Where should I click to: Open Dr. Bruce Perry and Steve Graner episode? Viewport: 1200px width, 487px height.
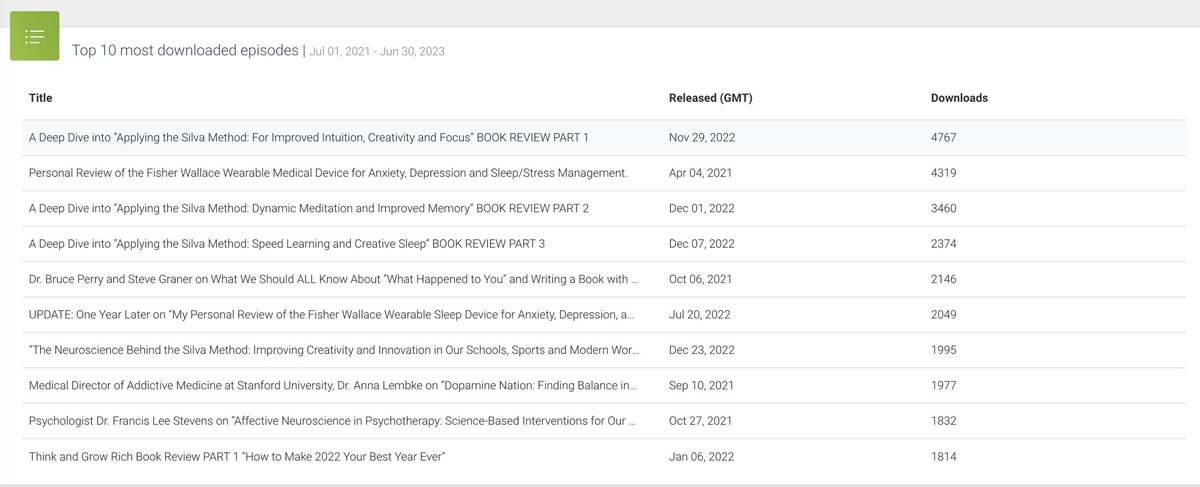334,279
